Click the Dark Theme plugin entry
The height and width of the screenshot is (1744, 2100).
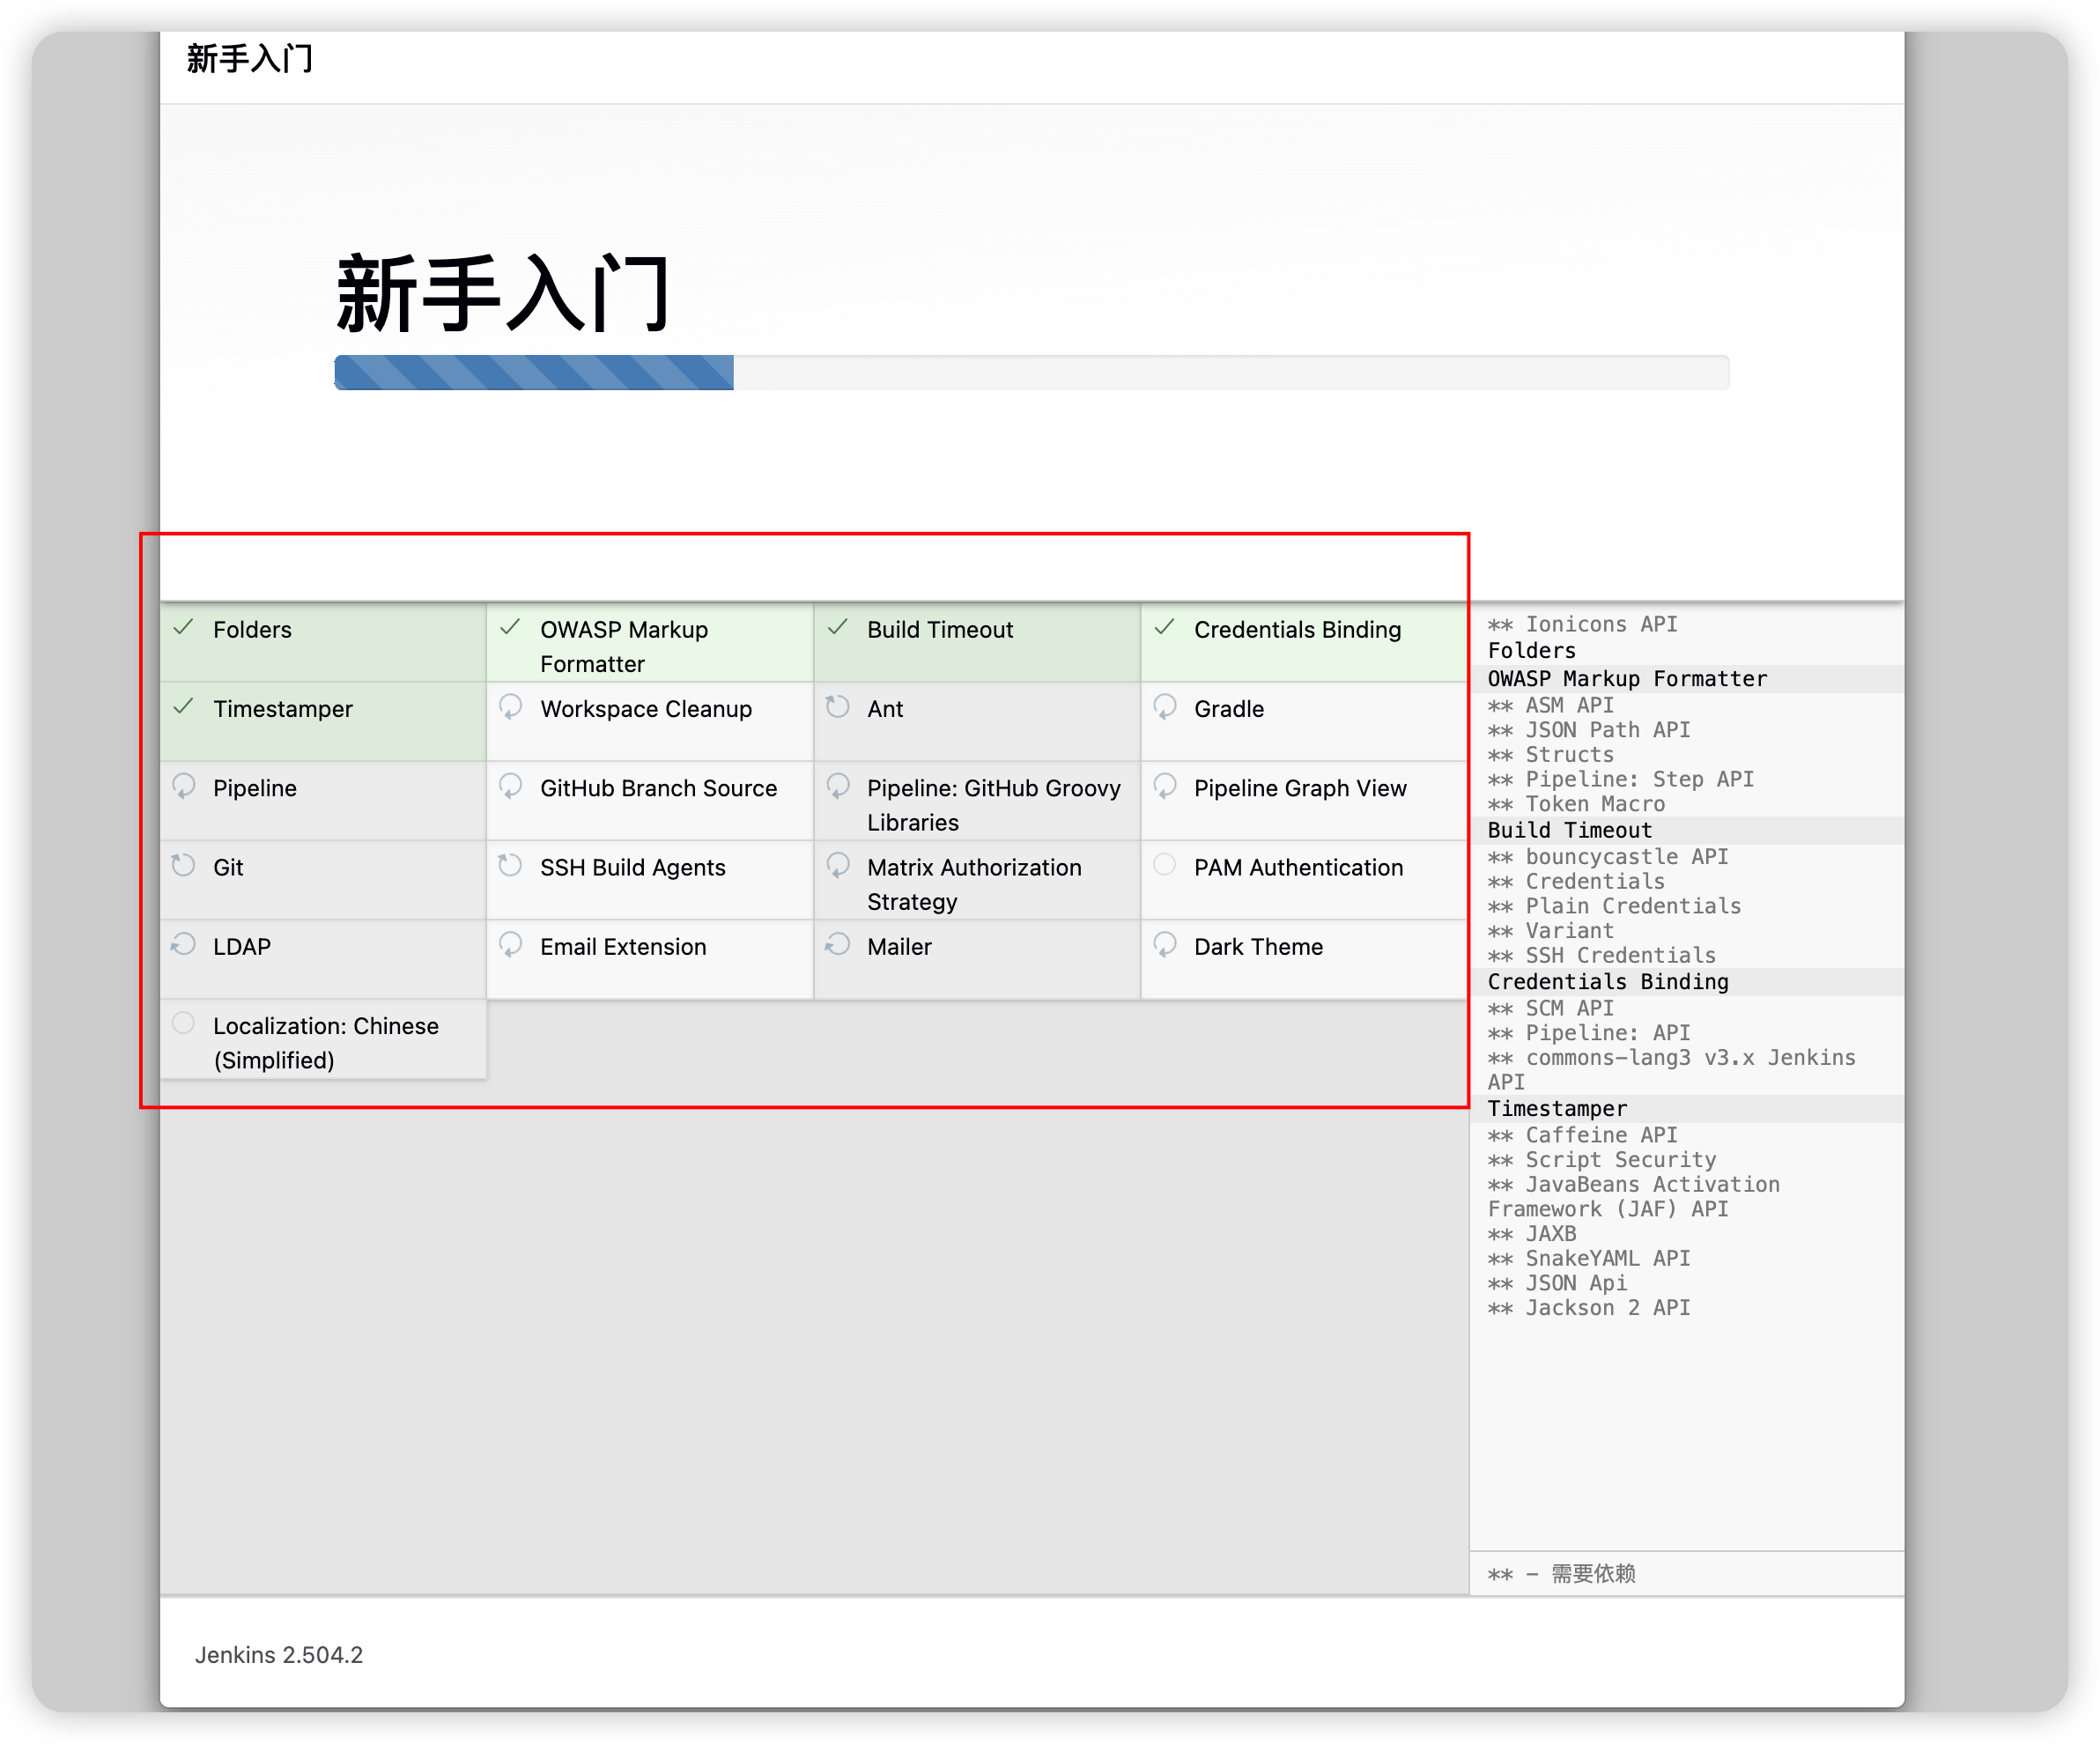[x=1258, y=947]
